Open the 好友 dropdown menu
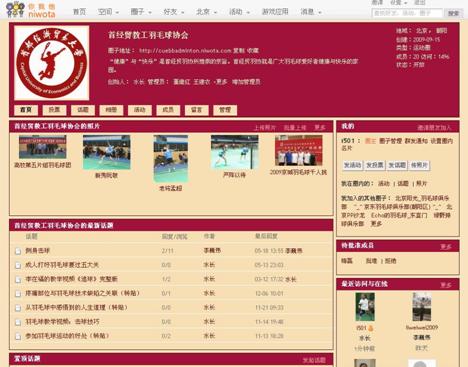 click(174, 12)
